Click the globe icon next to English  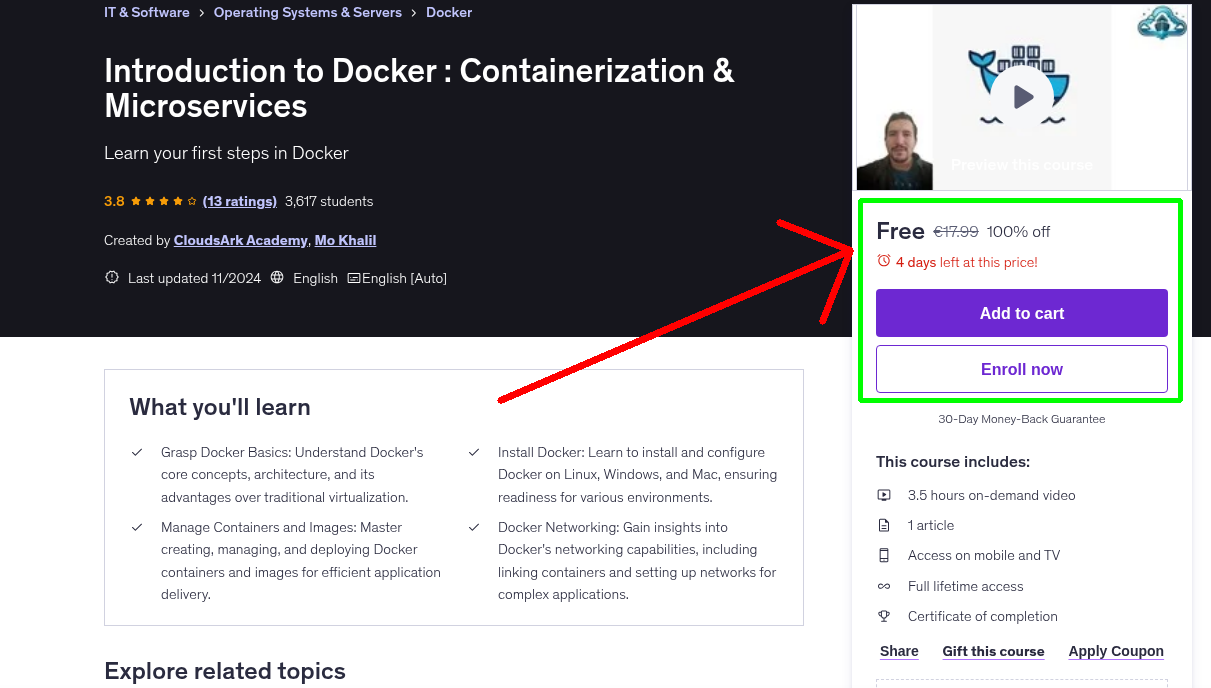[x=276, y=277]
